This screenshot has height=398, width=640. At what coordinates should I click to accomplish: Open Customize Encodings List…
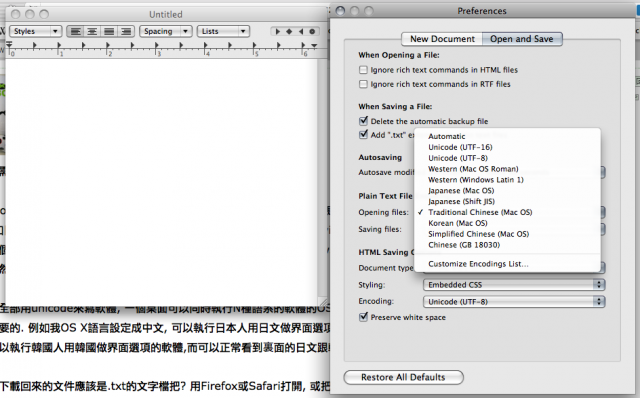coord(507,264)
